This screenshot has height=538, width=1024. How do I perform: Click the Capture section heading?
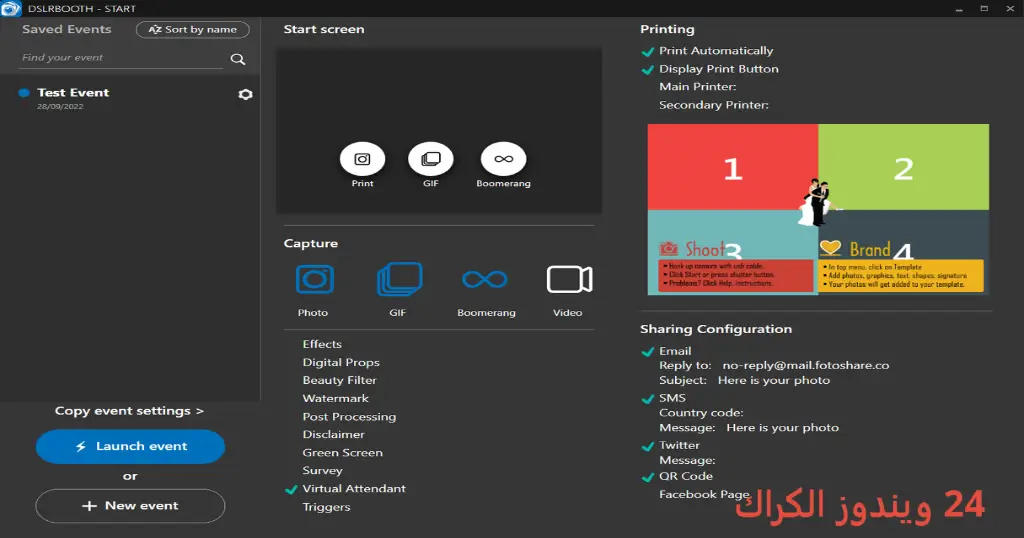click(311, 244)
